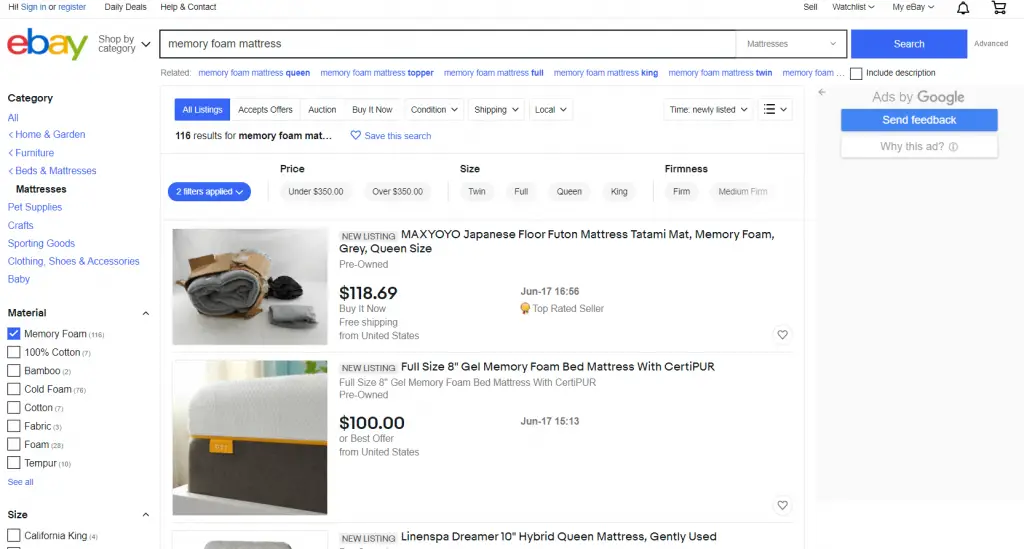Click the blue Search button
This screenshot has width=1024, height=549.
(908, 44)
